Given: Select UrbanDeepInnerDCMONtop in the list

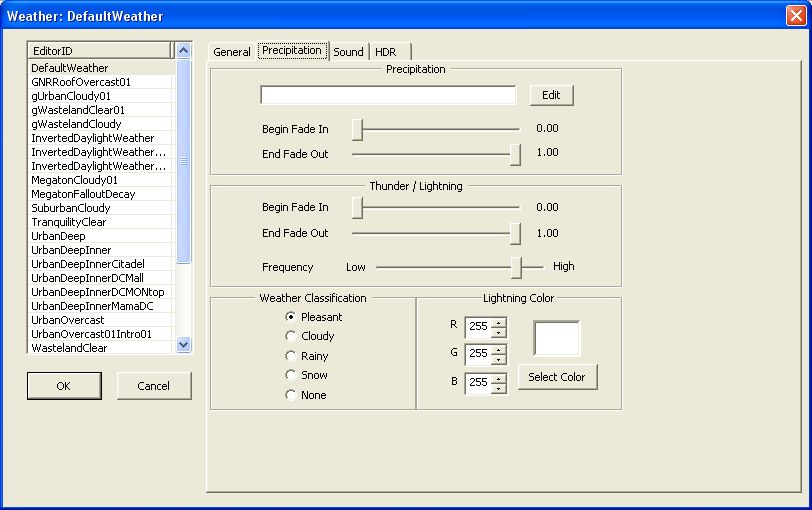Looking at the screenshot, I should pos(100,292).
